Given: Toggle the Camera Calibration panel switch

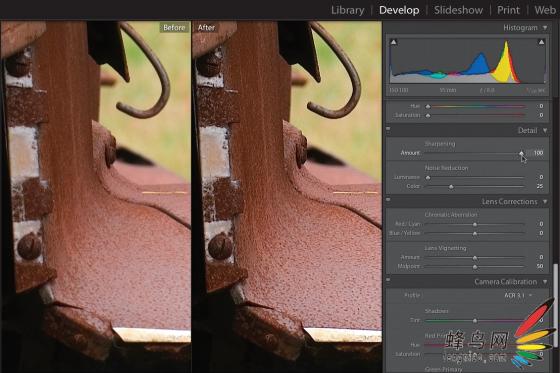Looking at the screenshot, I should pos(388,280).
